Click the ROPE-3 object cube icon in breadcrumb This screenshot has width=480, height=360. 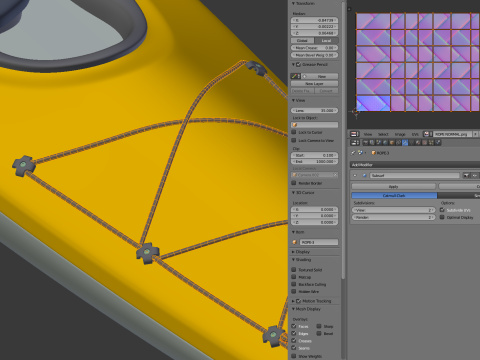(373, 153)
